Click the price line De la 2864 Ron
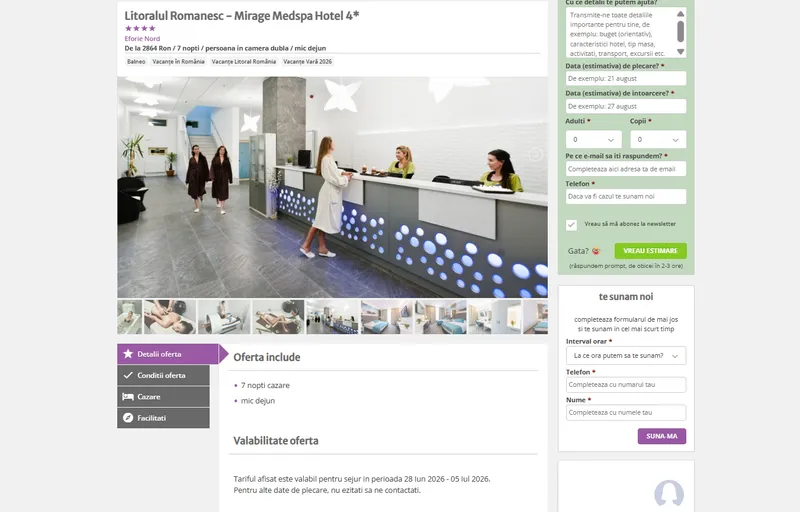Image resolution: width=800 pixels, height=512 pixels. pyautogui.click(x=225, y=48)
